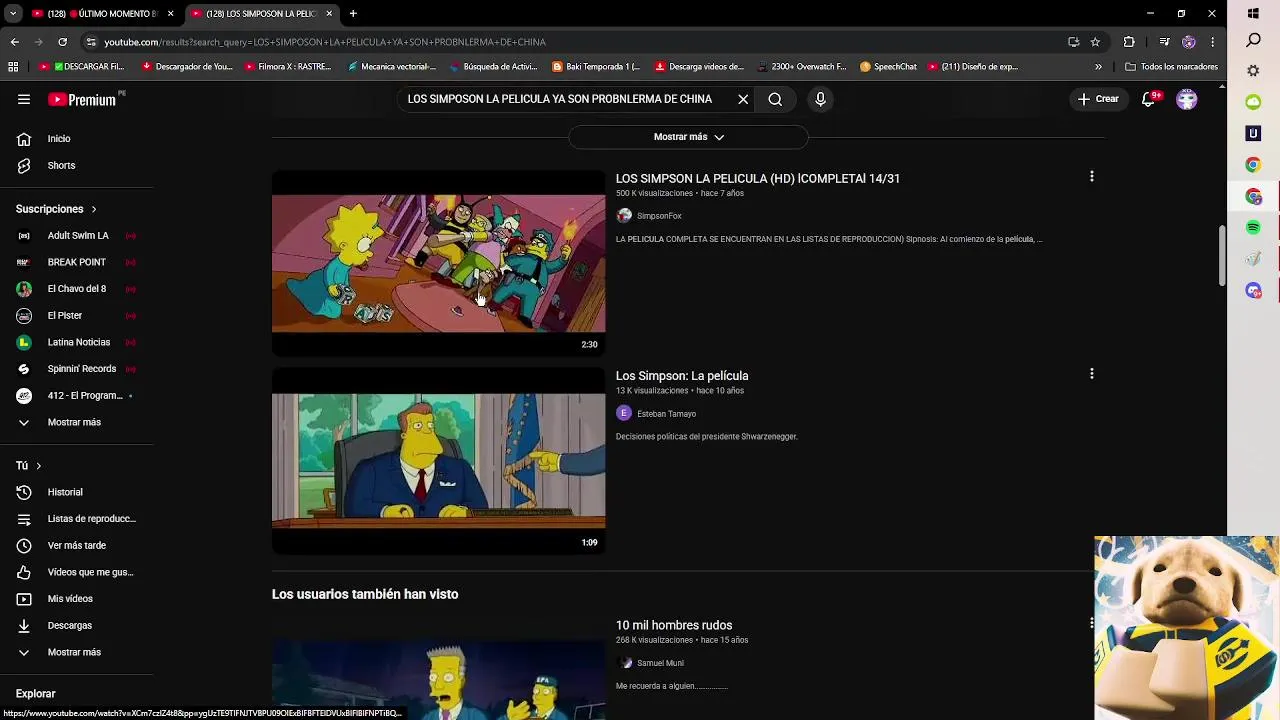Play the 1:09 president Schwarzenegger thumbnail
The width and height of the screenshot is (1280, 720).
438,461
